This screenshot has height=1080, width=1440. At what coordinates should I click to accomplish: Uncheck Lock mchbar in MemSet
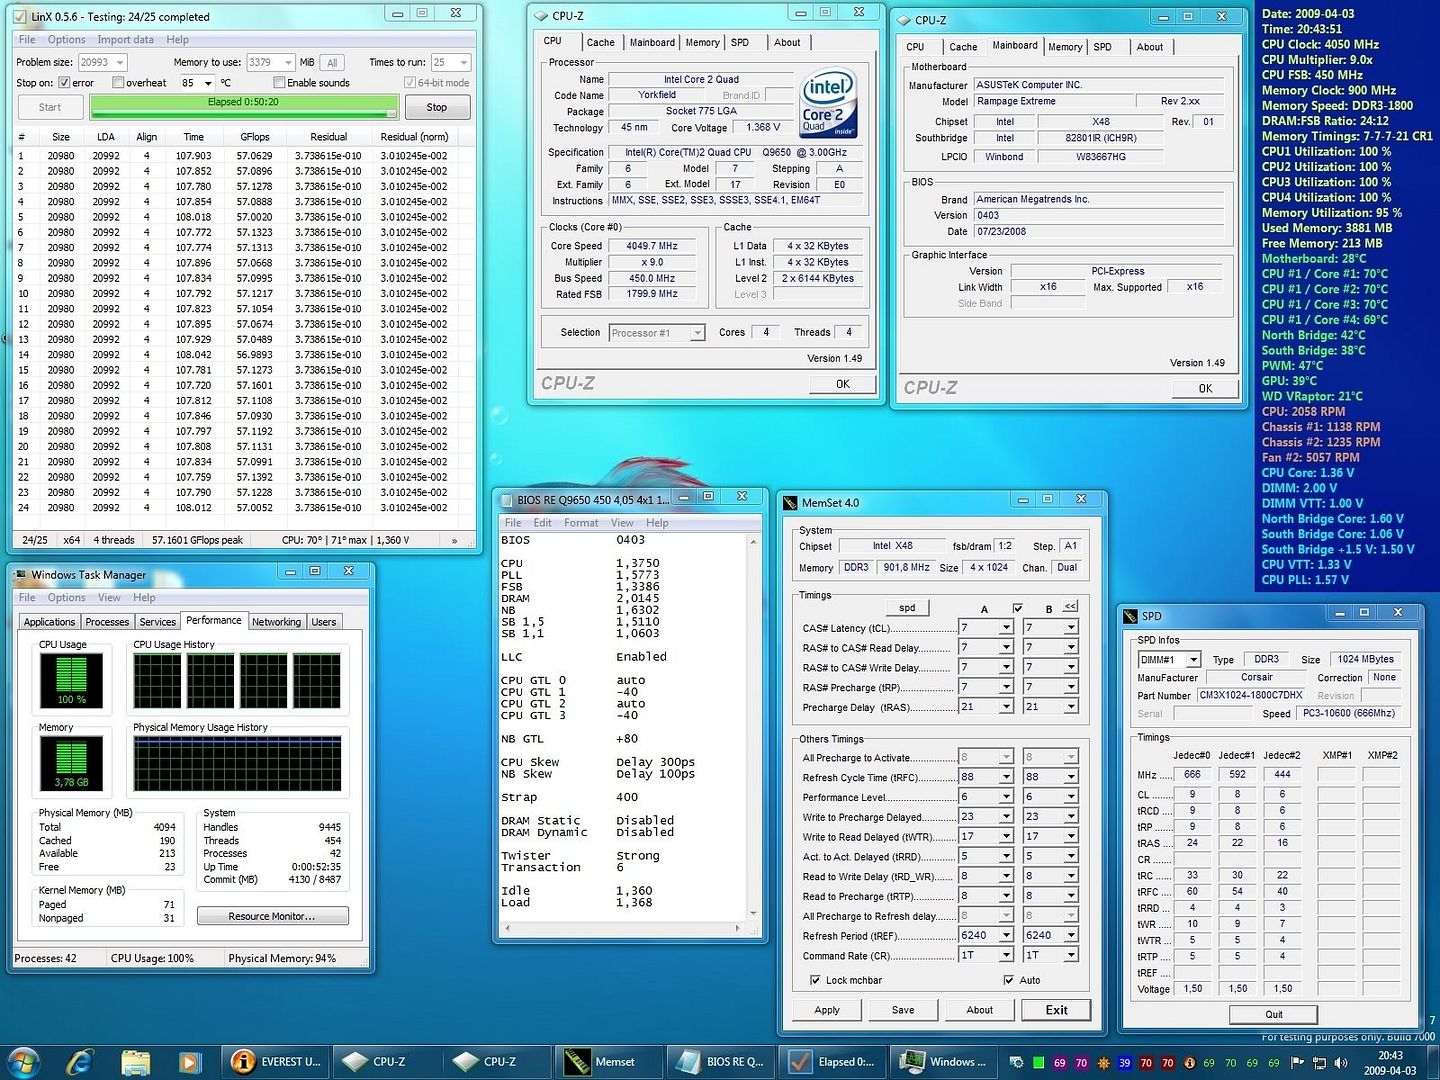tap(815, 981)
